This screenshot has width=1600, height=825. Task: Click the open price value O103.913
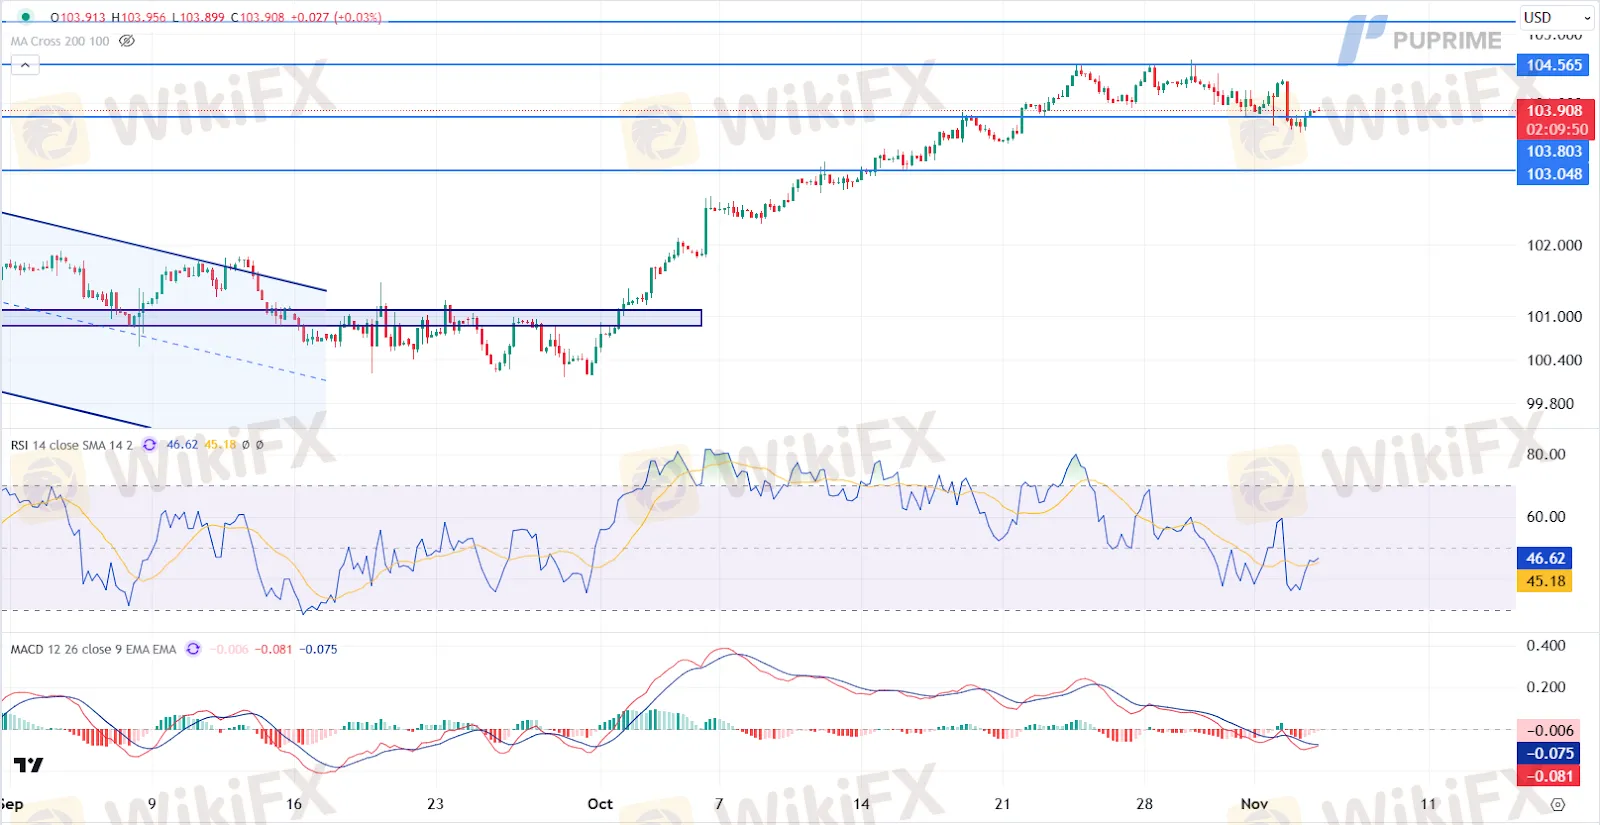pos(78,17)
